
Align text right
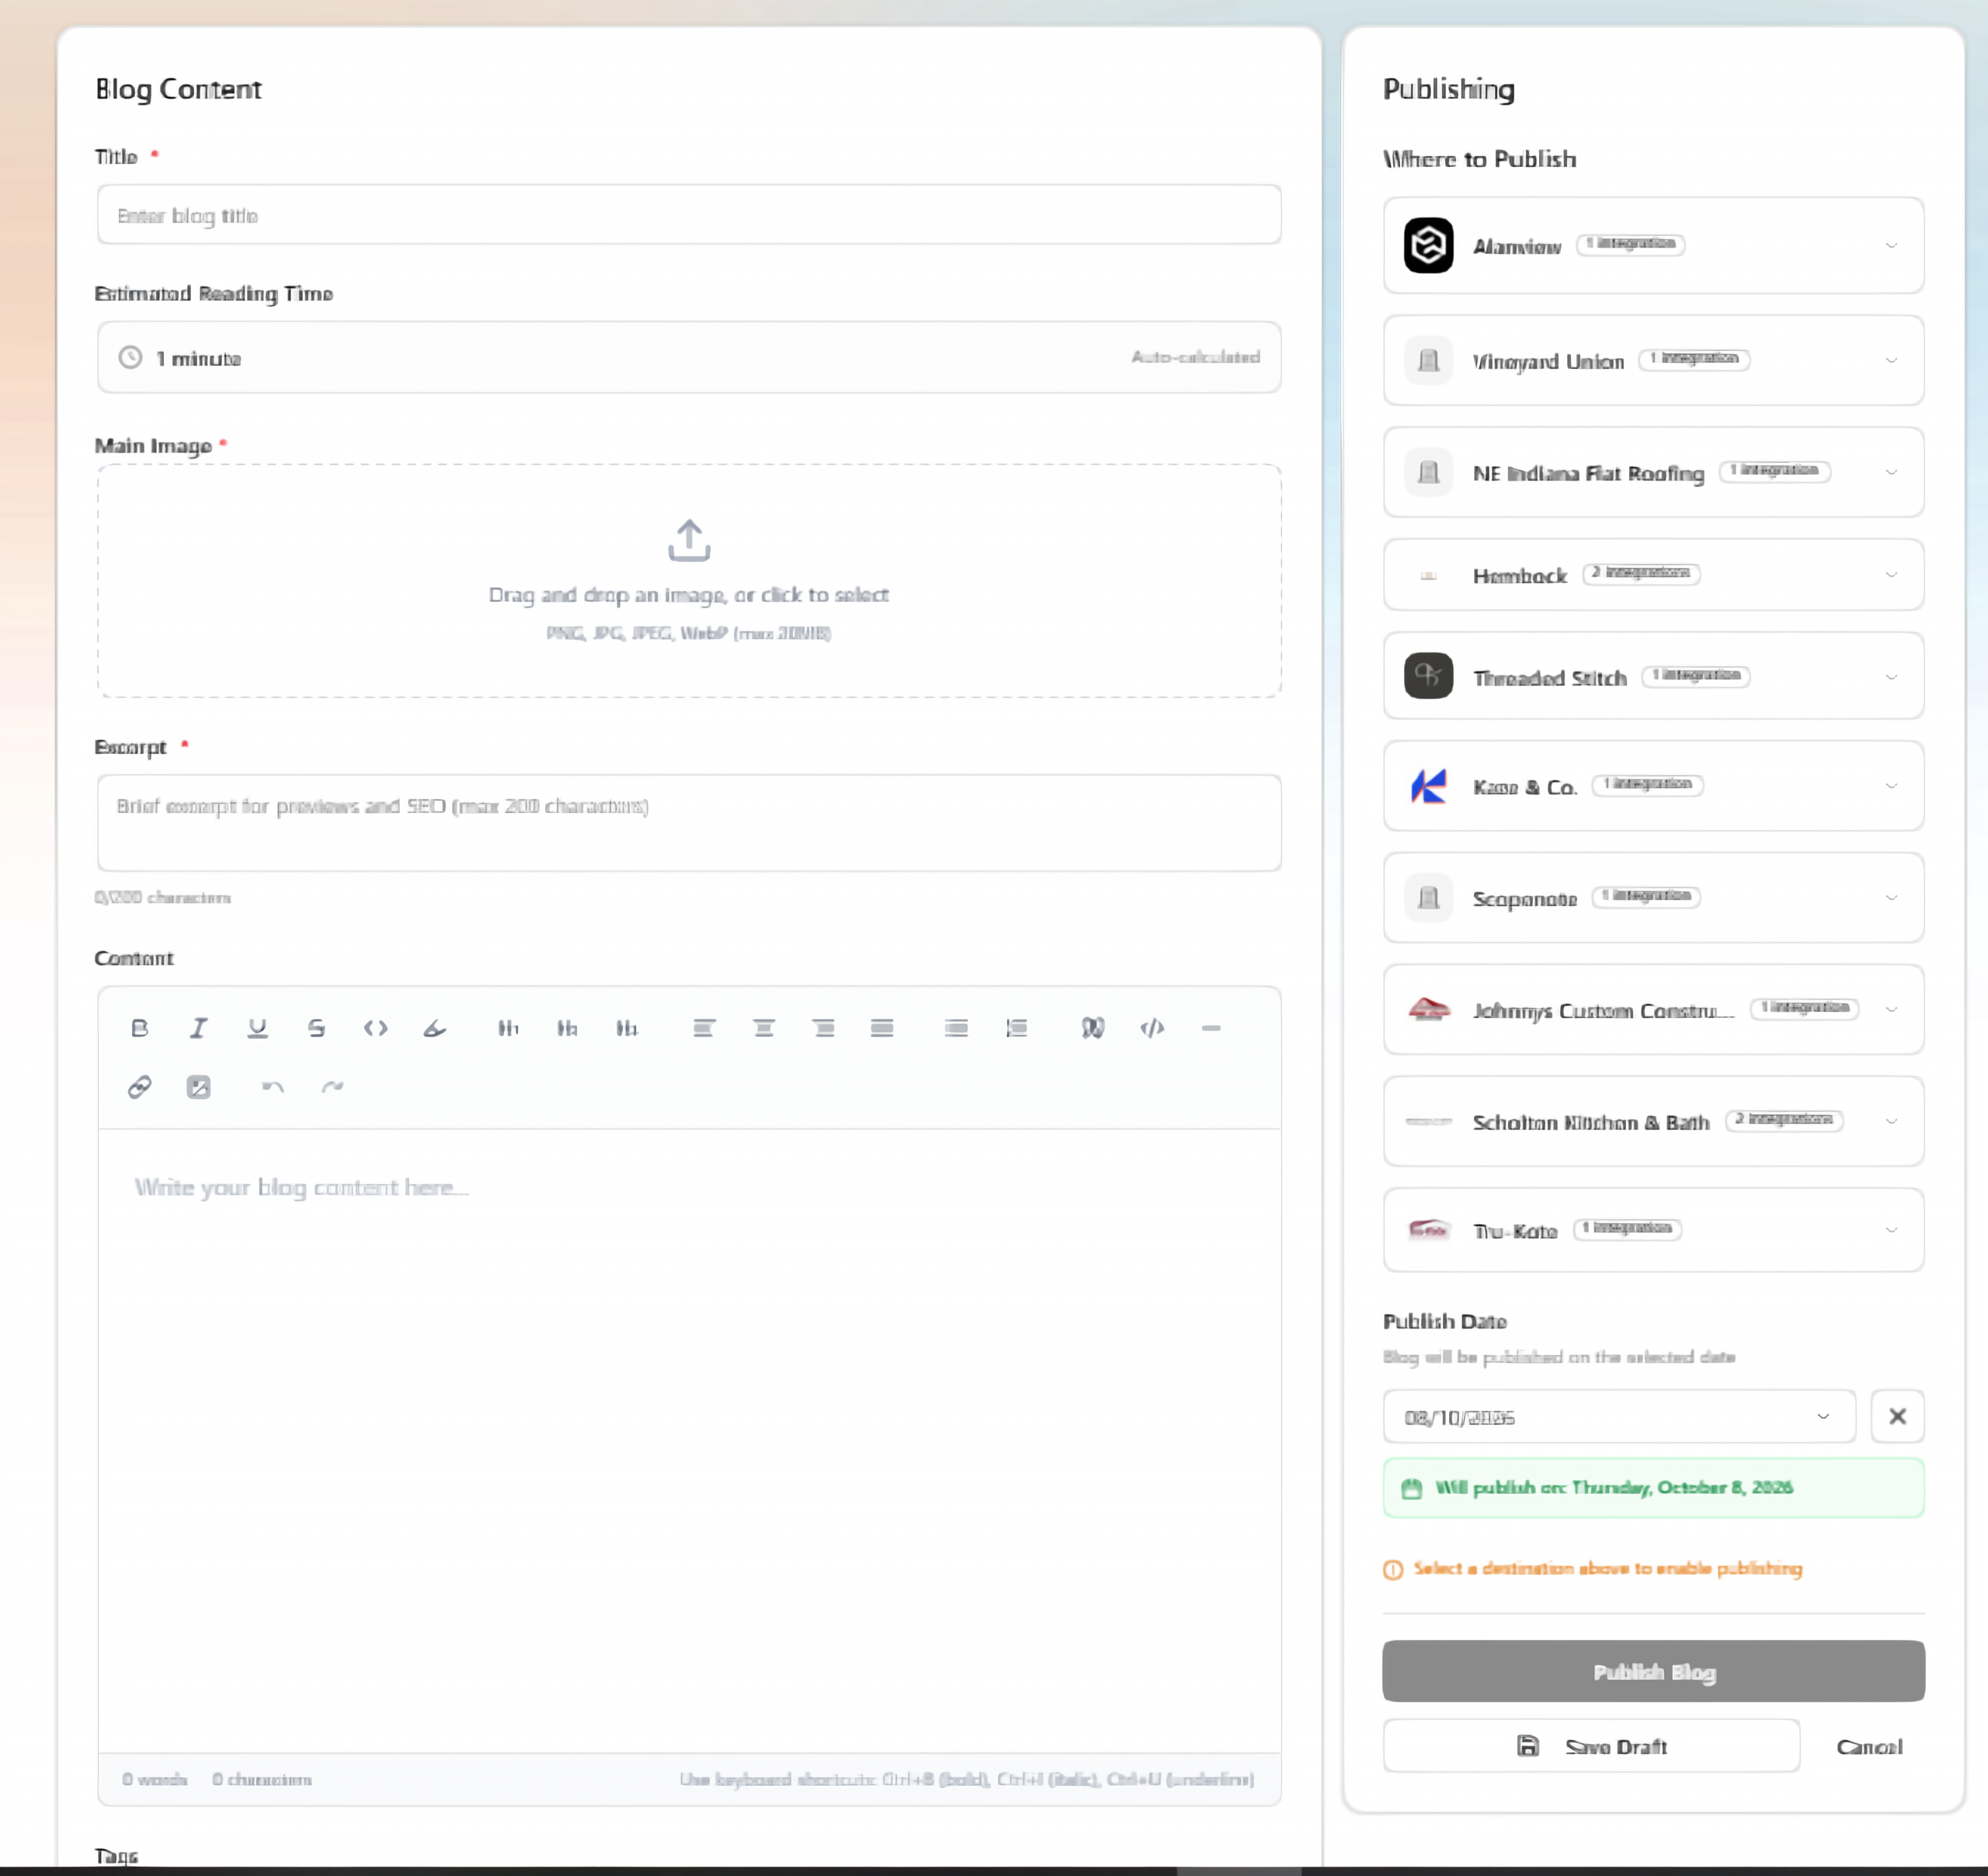coord(823,1028)
